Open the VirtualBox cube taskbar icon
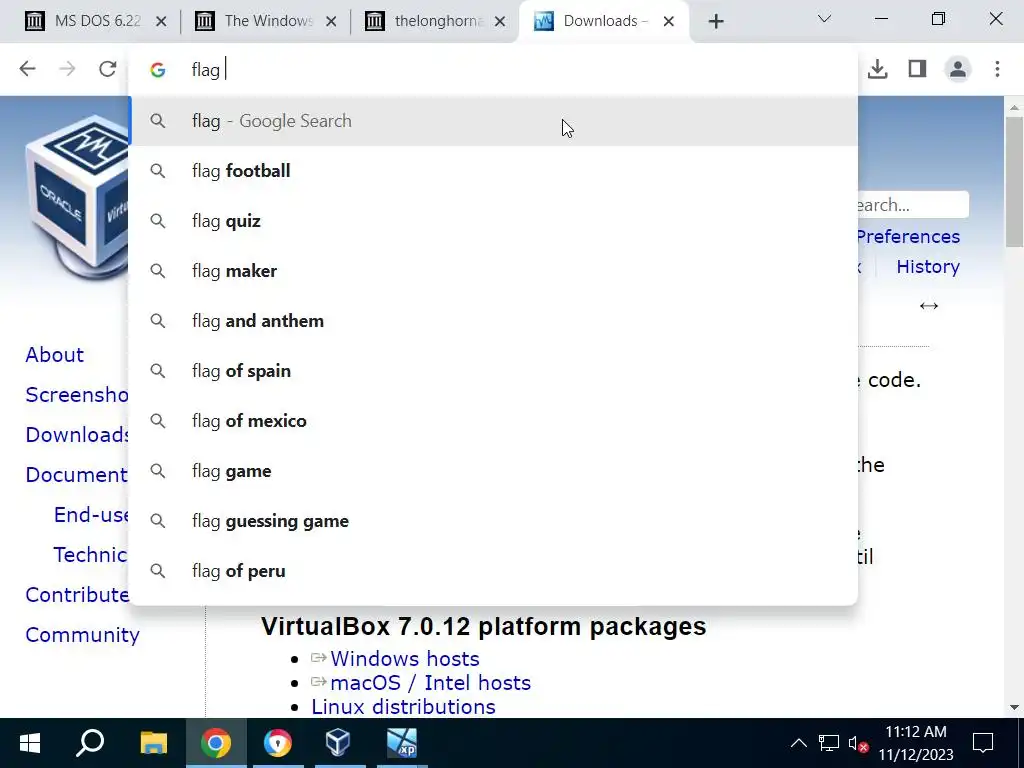 338,743
